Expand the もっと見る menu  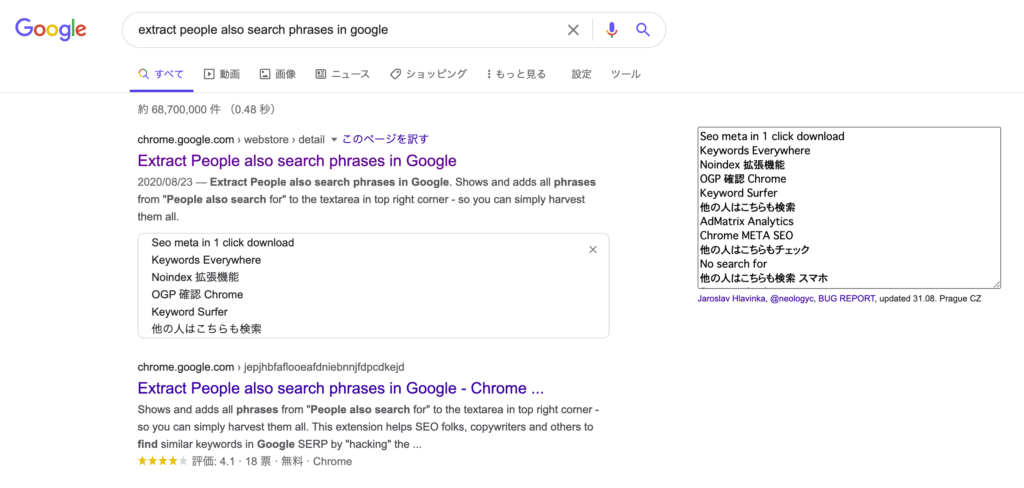point(517,74)
